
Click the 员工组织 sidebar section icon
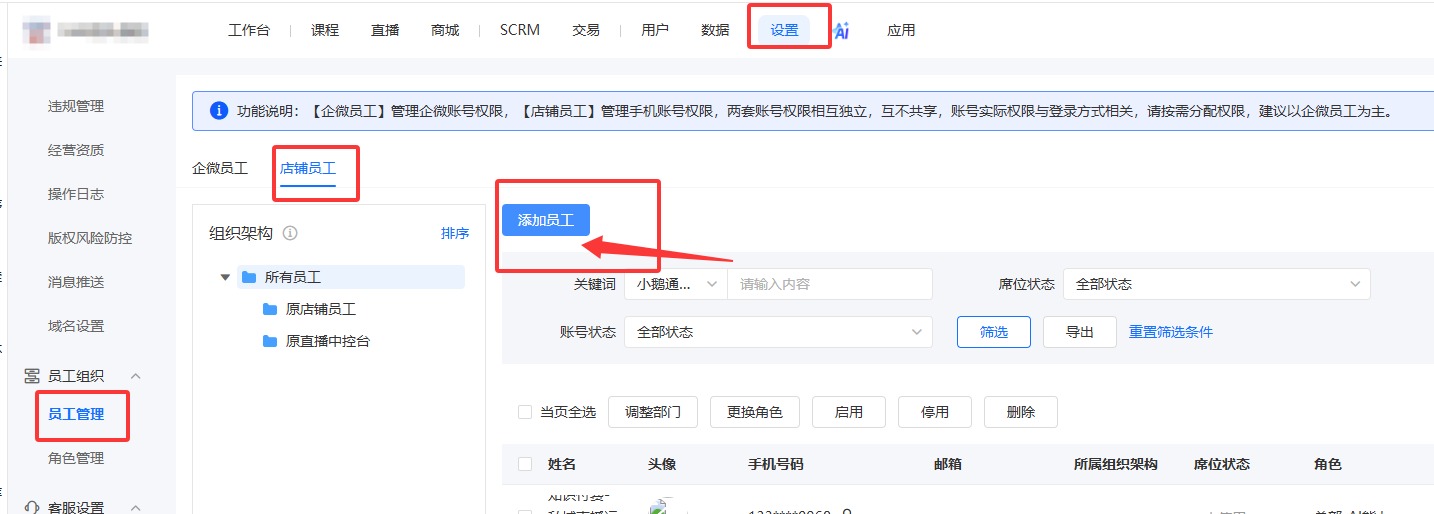(31, 376)
